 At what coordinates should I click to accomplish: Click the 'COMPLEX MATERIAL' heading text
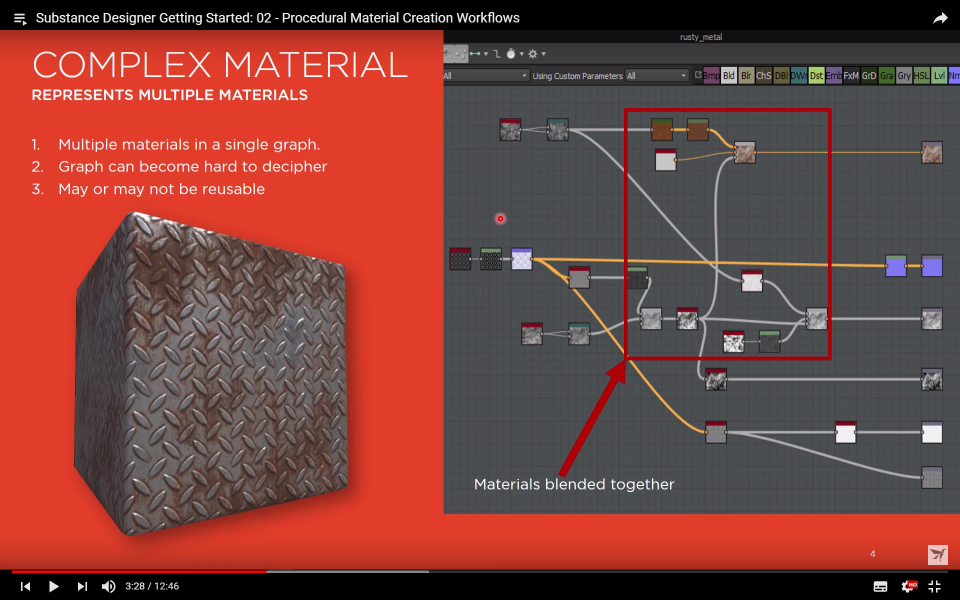pos(220,64)
